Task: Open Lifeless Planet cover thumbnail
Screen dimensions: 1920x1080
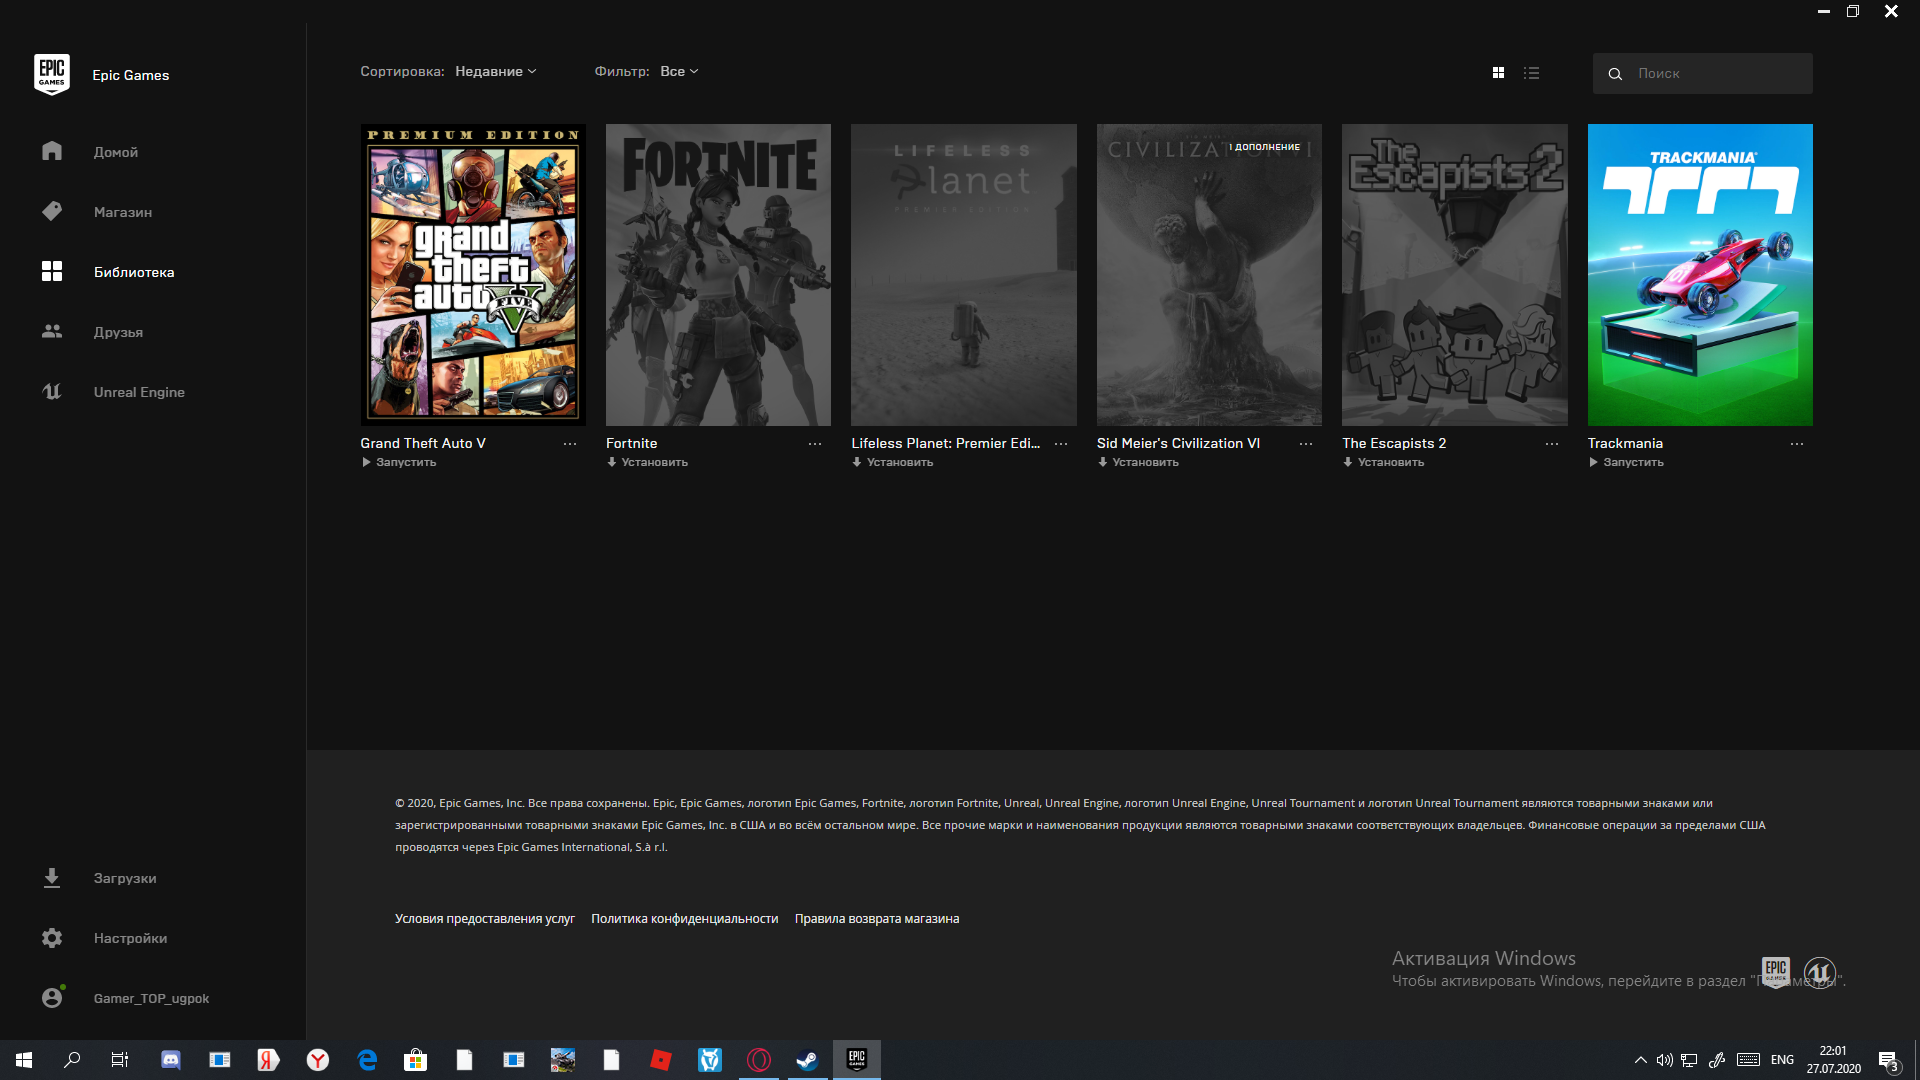Action: click(964, 274)
